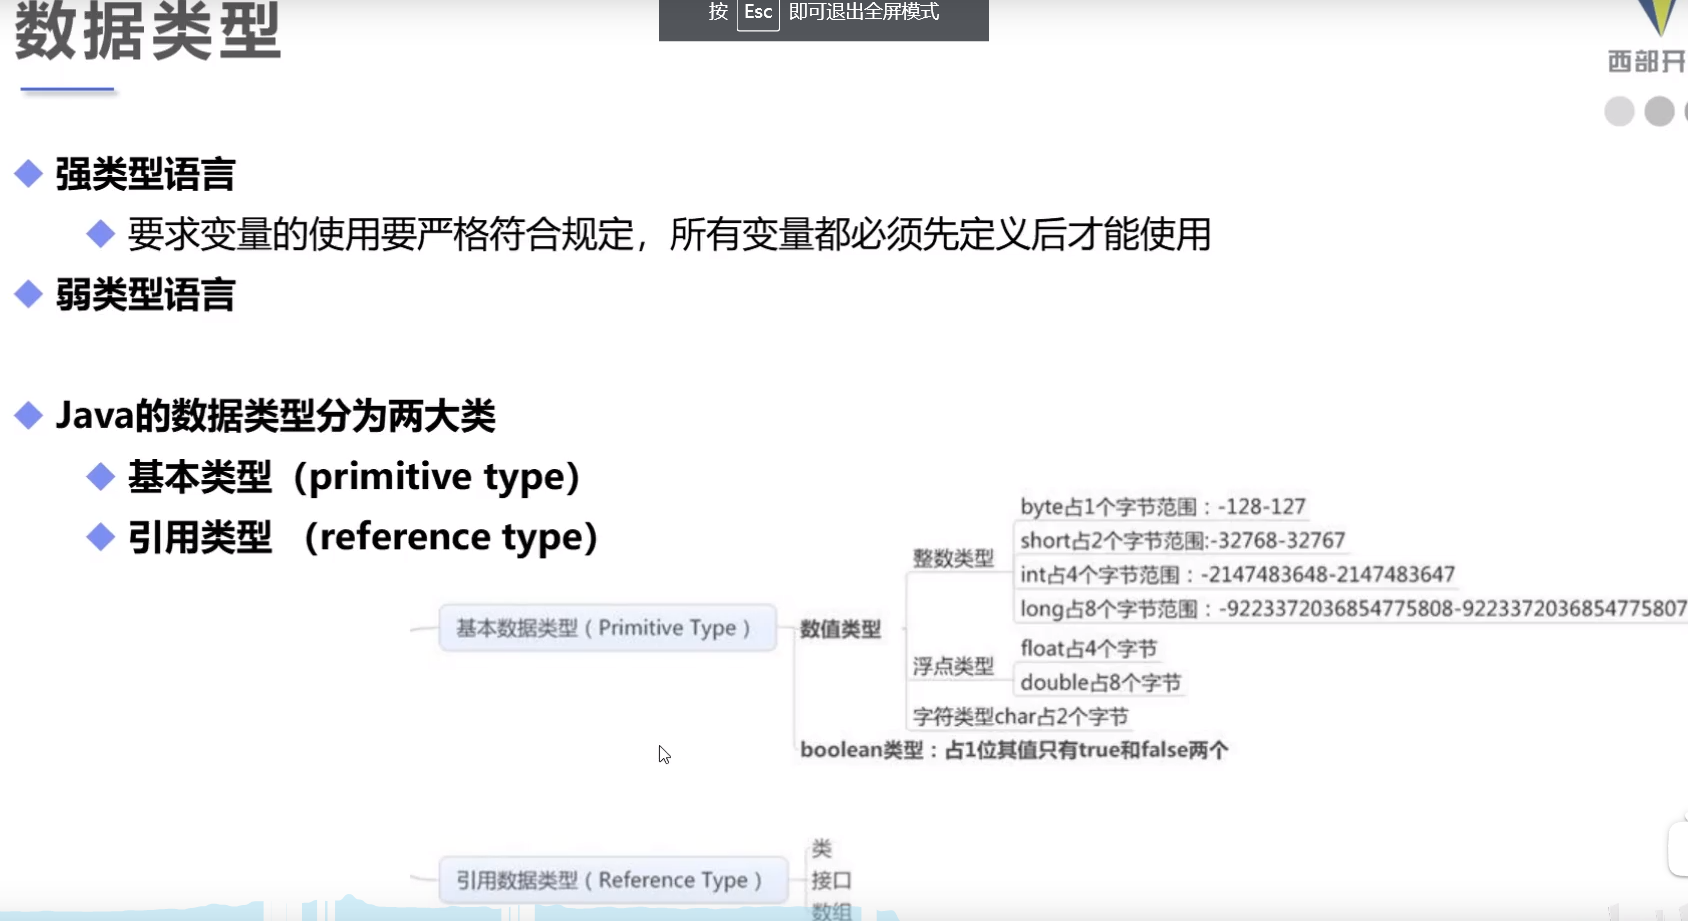1688x921 pixels.
Task: Click the 类 node under Reference Type
Action: (822, 849)
